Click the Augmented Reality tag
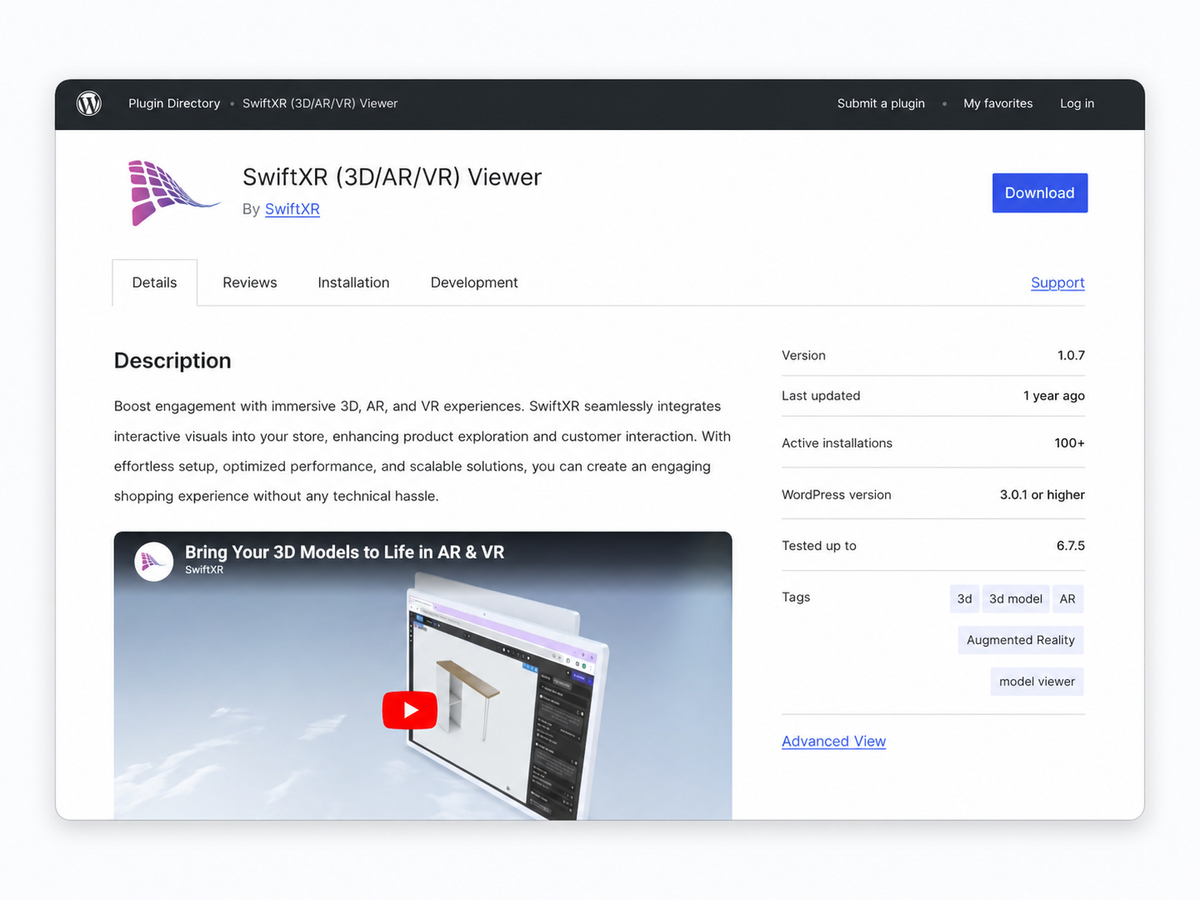 (x=1021, y=640)
